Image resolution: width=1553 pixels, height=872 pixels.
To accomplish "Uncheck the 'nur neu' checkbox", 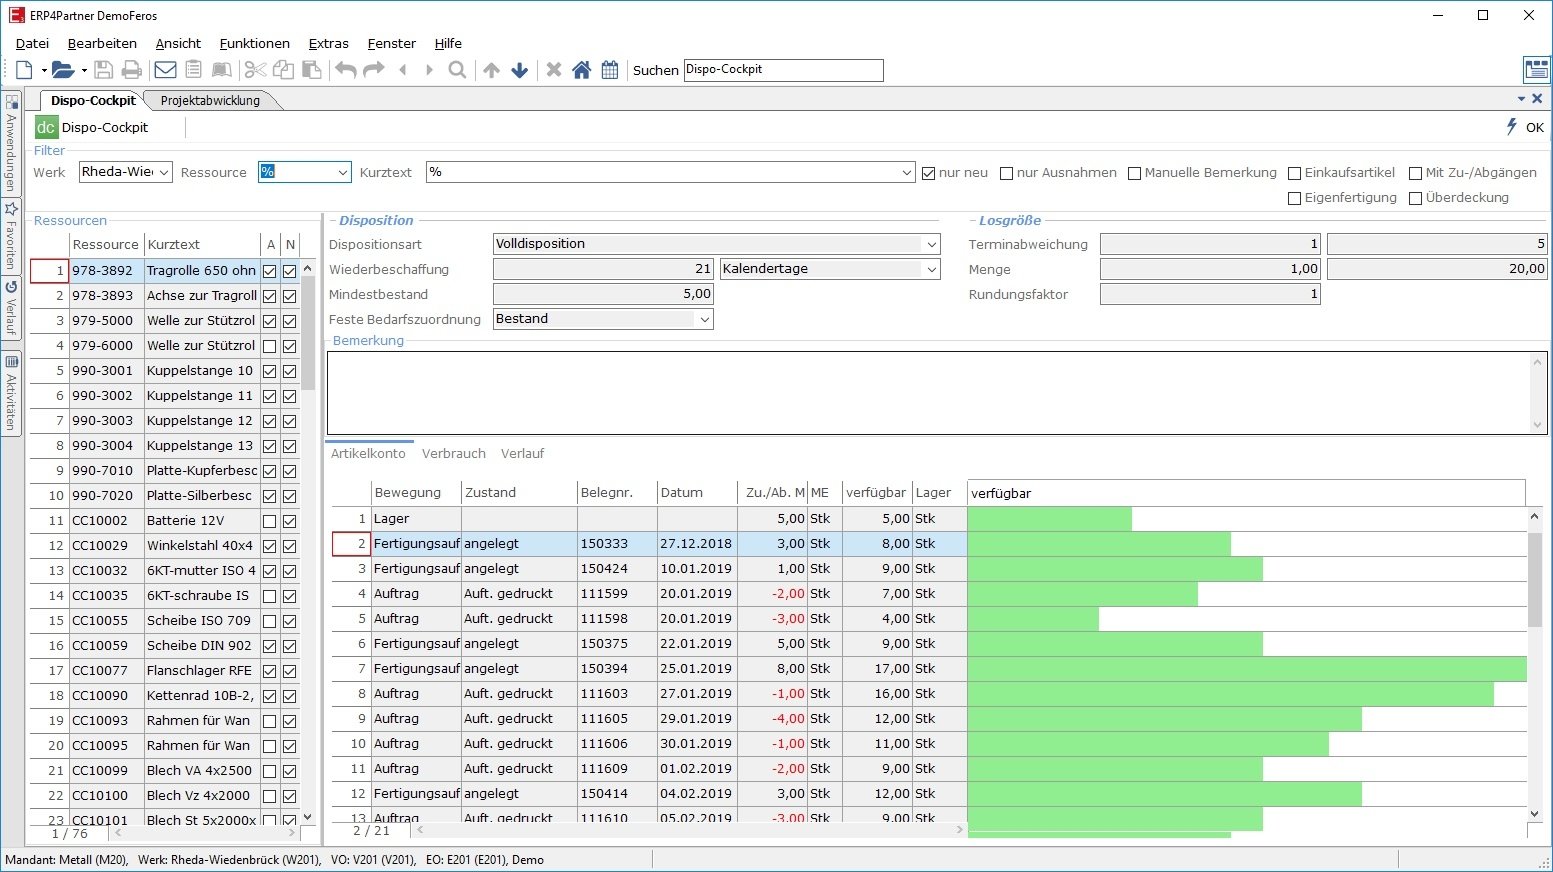I will (928, 173).
